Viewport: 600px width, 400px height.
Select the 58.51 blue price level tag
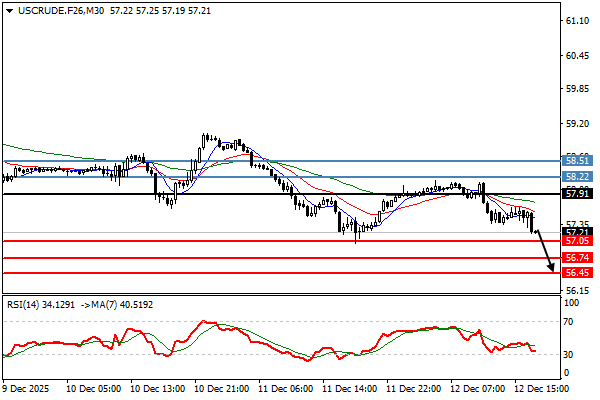pyautogui.click(x=578, y=160)
